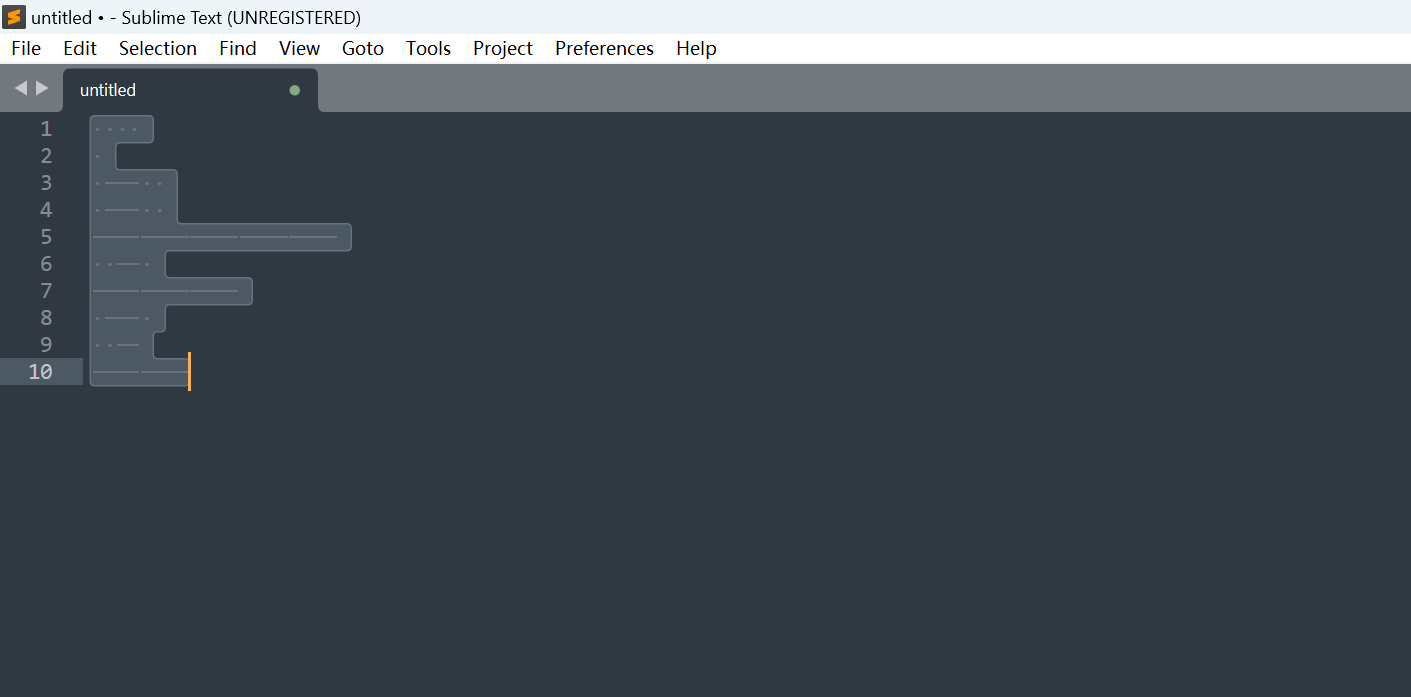Place the cursor in the selected whitespace on line 5

tap(220, 237)
